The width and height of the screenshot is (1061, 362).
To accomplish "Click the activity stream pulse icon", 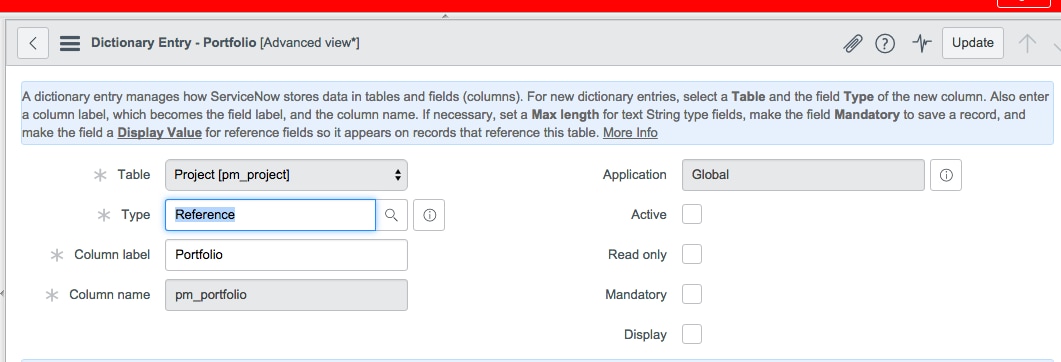I will 922,43.
